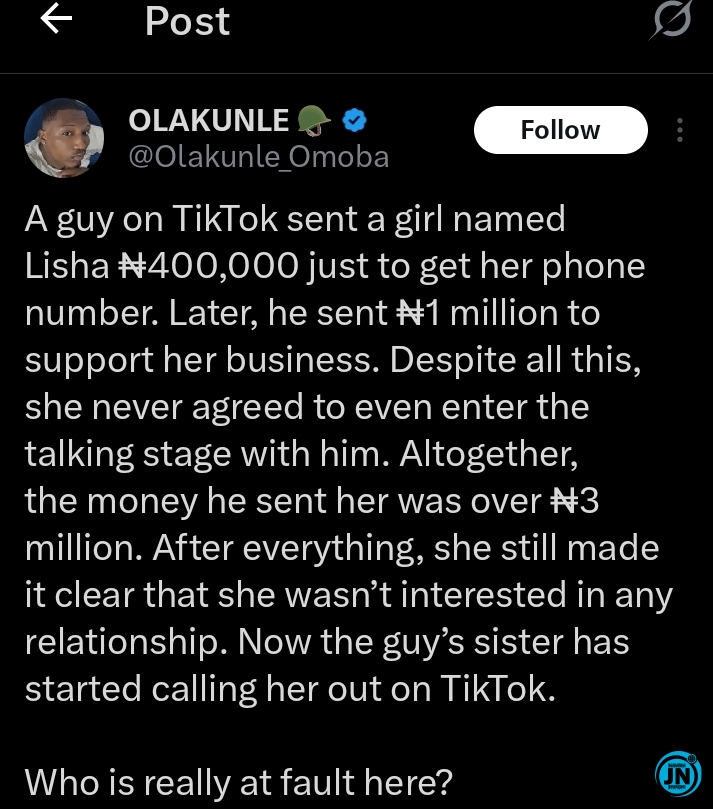This screenshot has height=809, width=713.
Task: Follow the OLAKUNLE account
Action: pos(560,131)
